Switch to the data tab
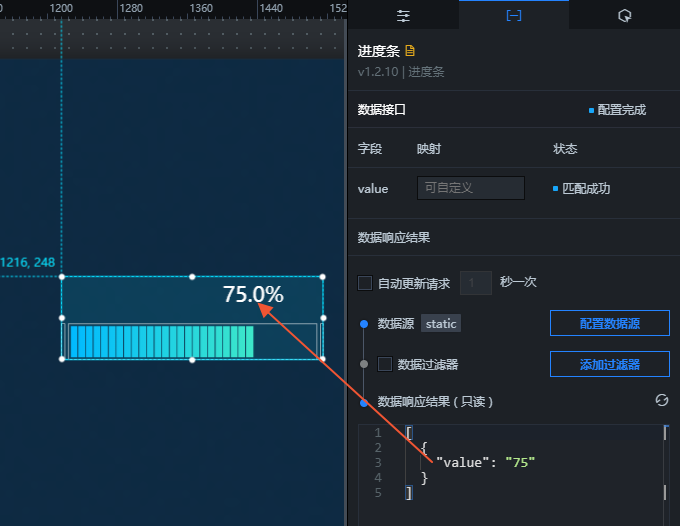The height and width of the screenshot is (526, 680). point(514,16)
